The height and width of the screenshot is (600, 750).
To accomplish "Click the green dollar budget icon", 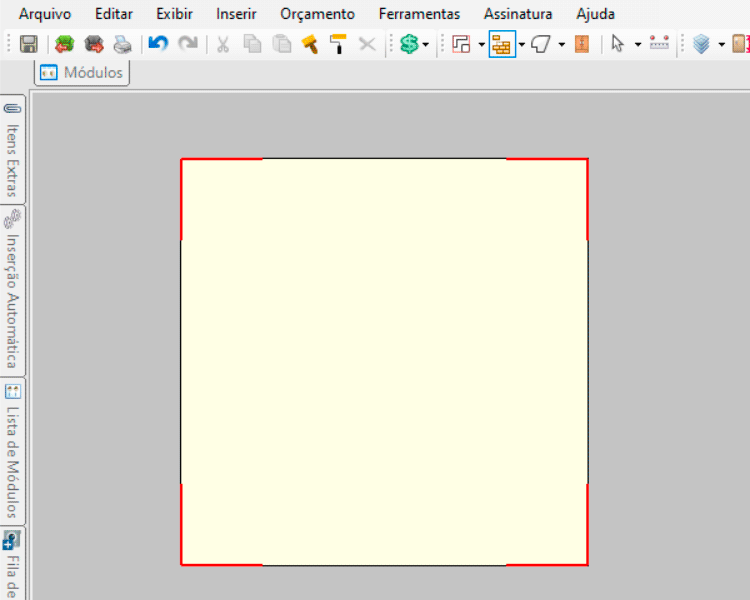I will coord(408,44).
